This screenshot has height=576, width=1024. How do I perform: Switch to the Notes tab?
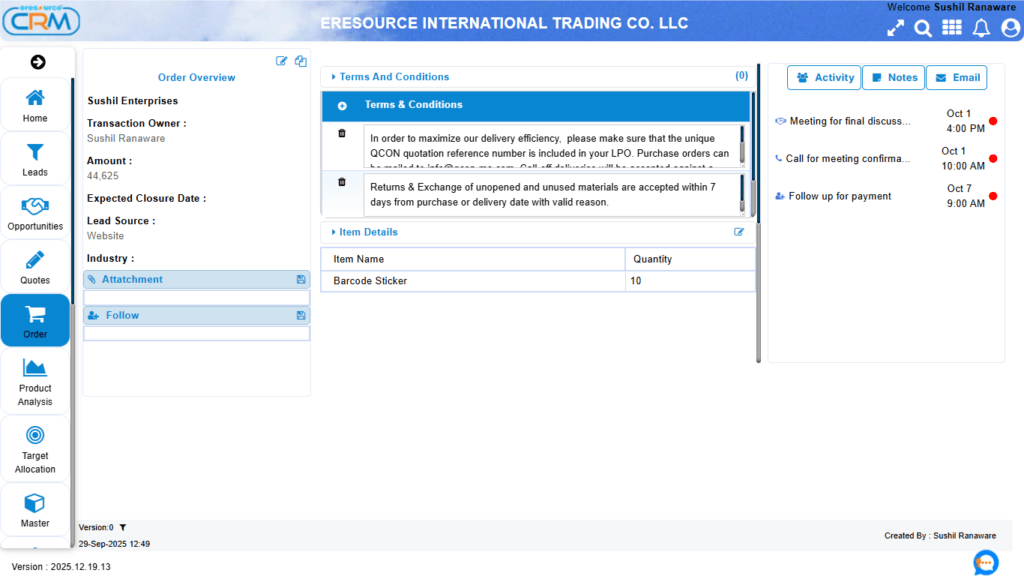893,77
